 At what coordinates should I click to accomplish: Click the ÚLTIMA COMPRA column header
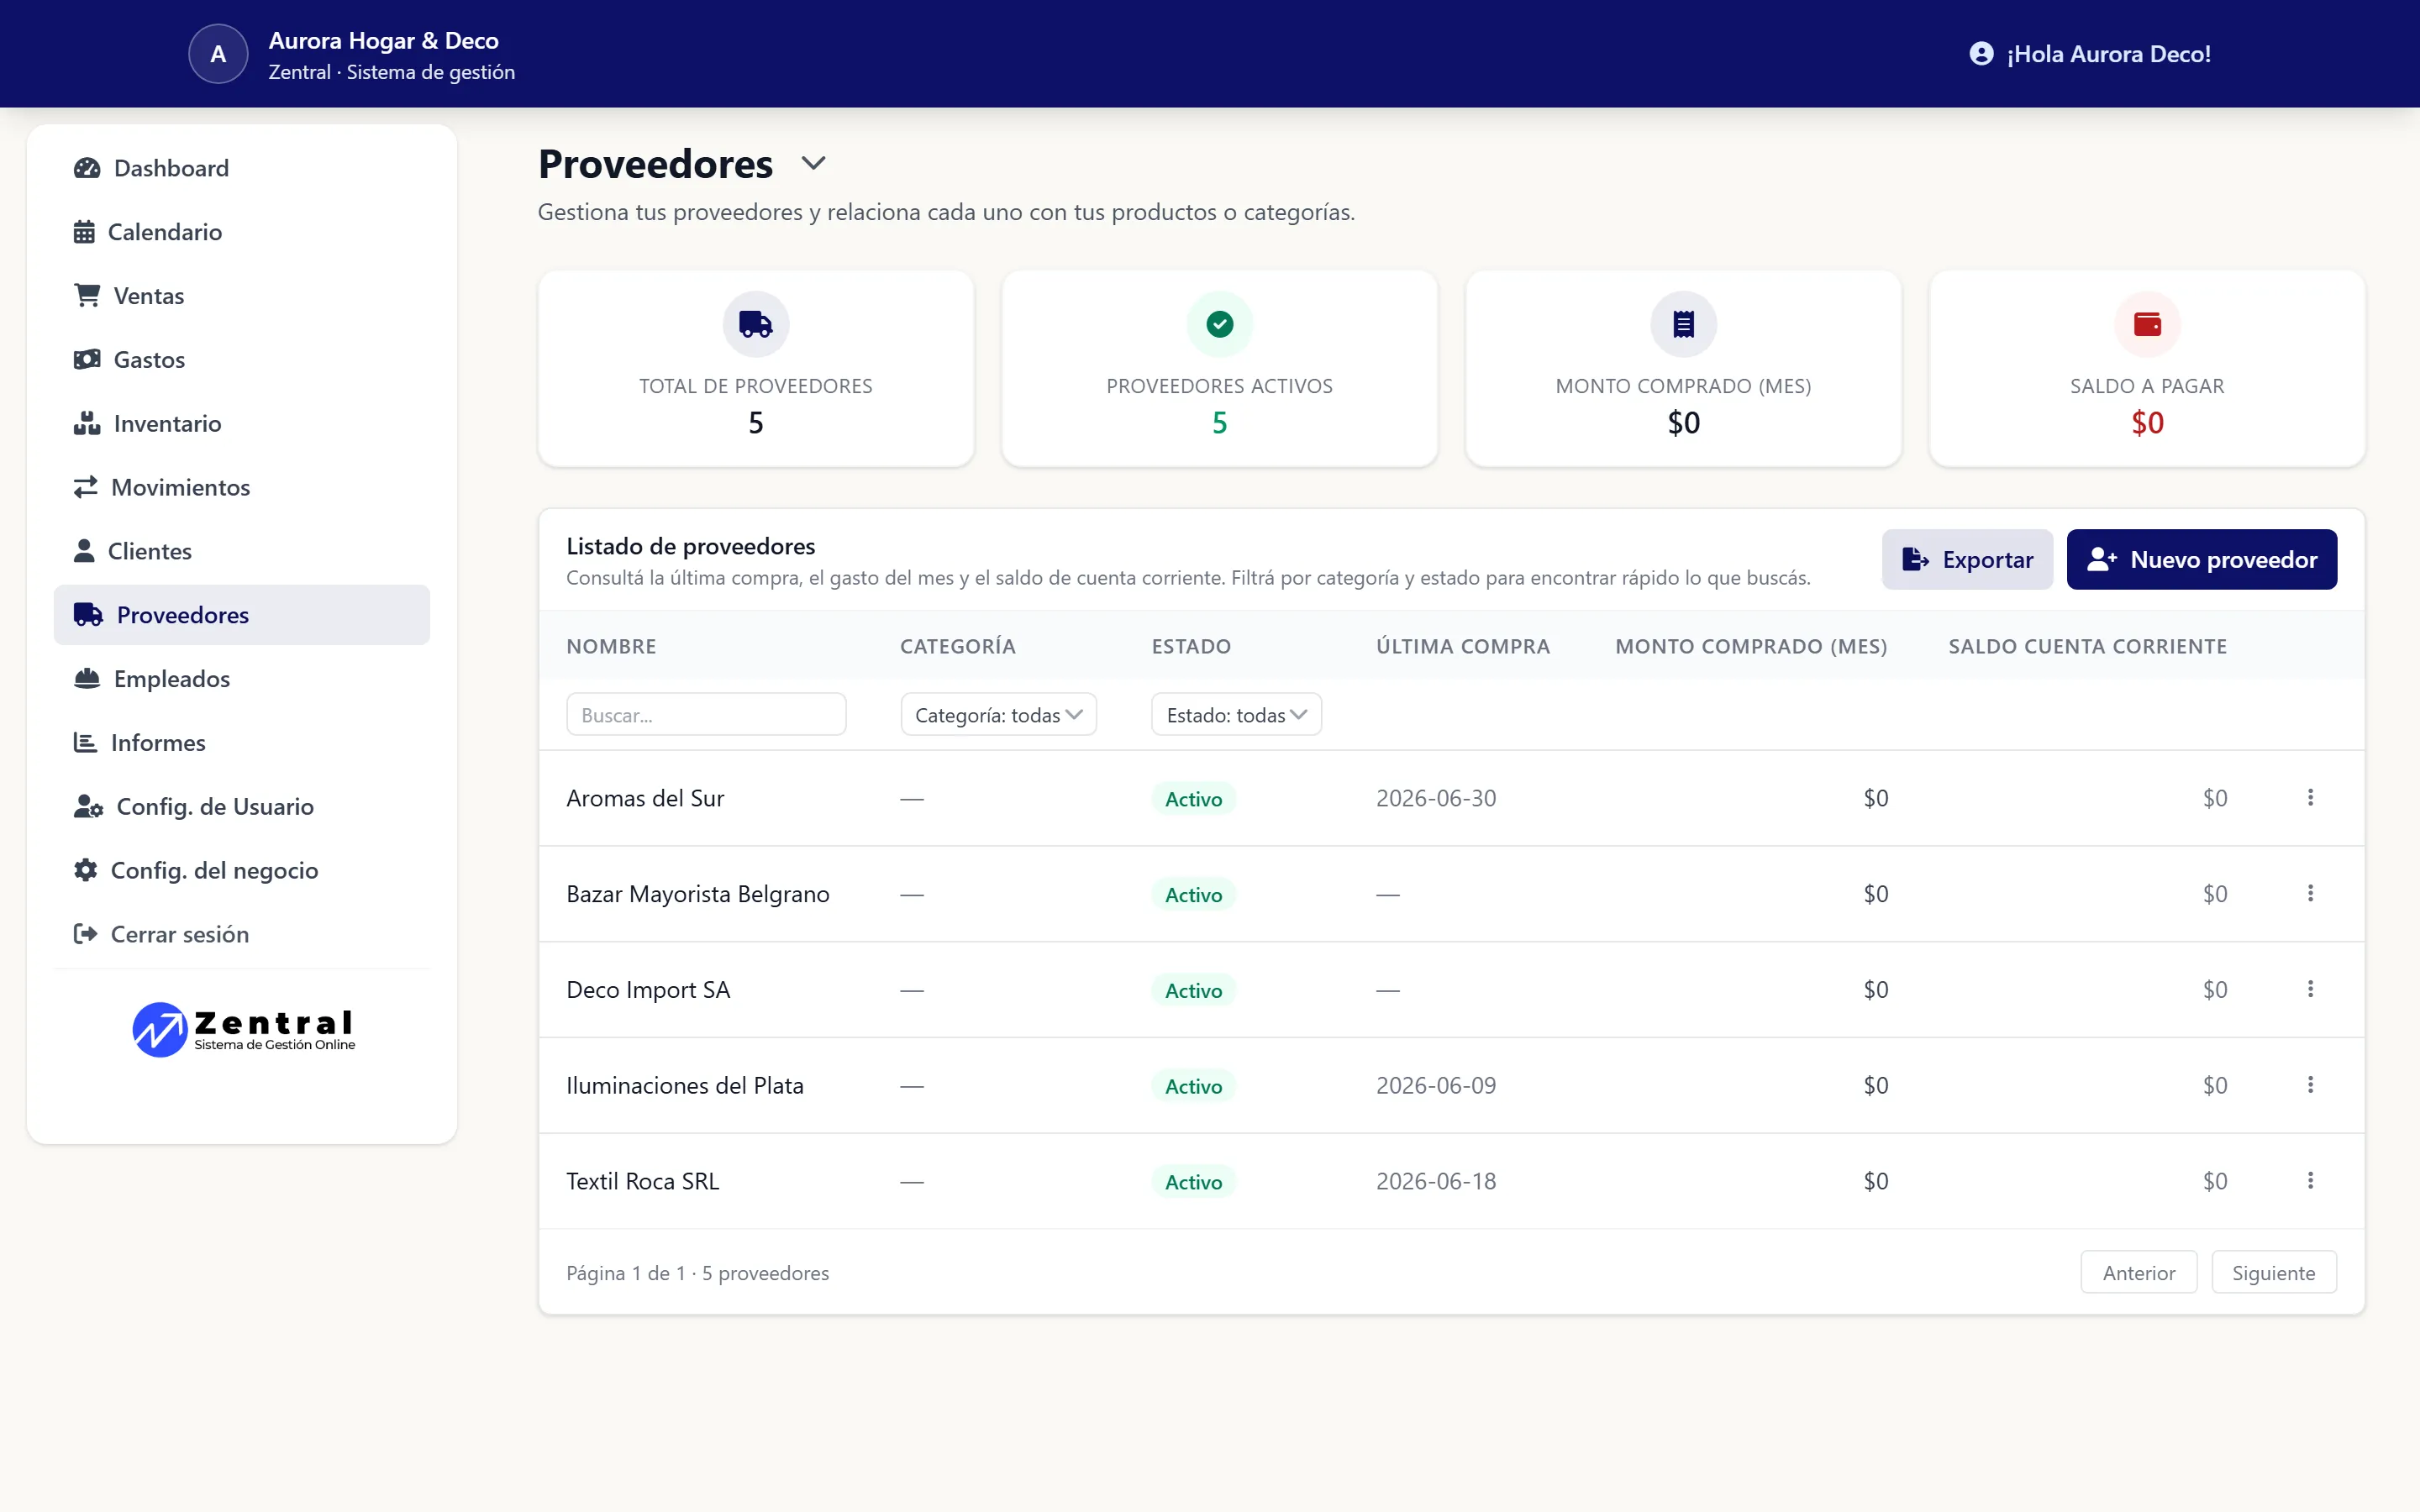click(1463, 646)
